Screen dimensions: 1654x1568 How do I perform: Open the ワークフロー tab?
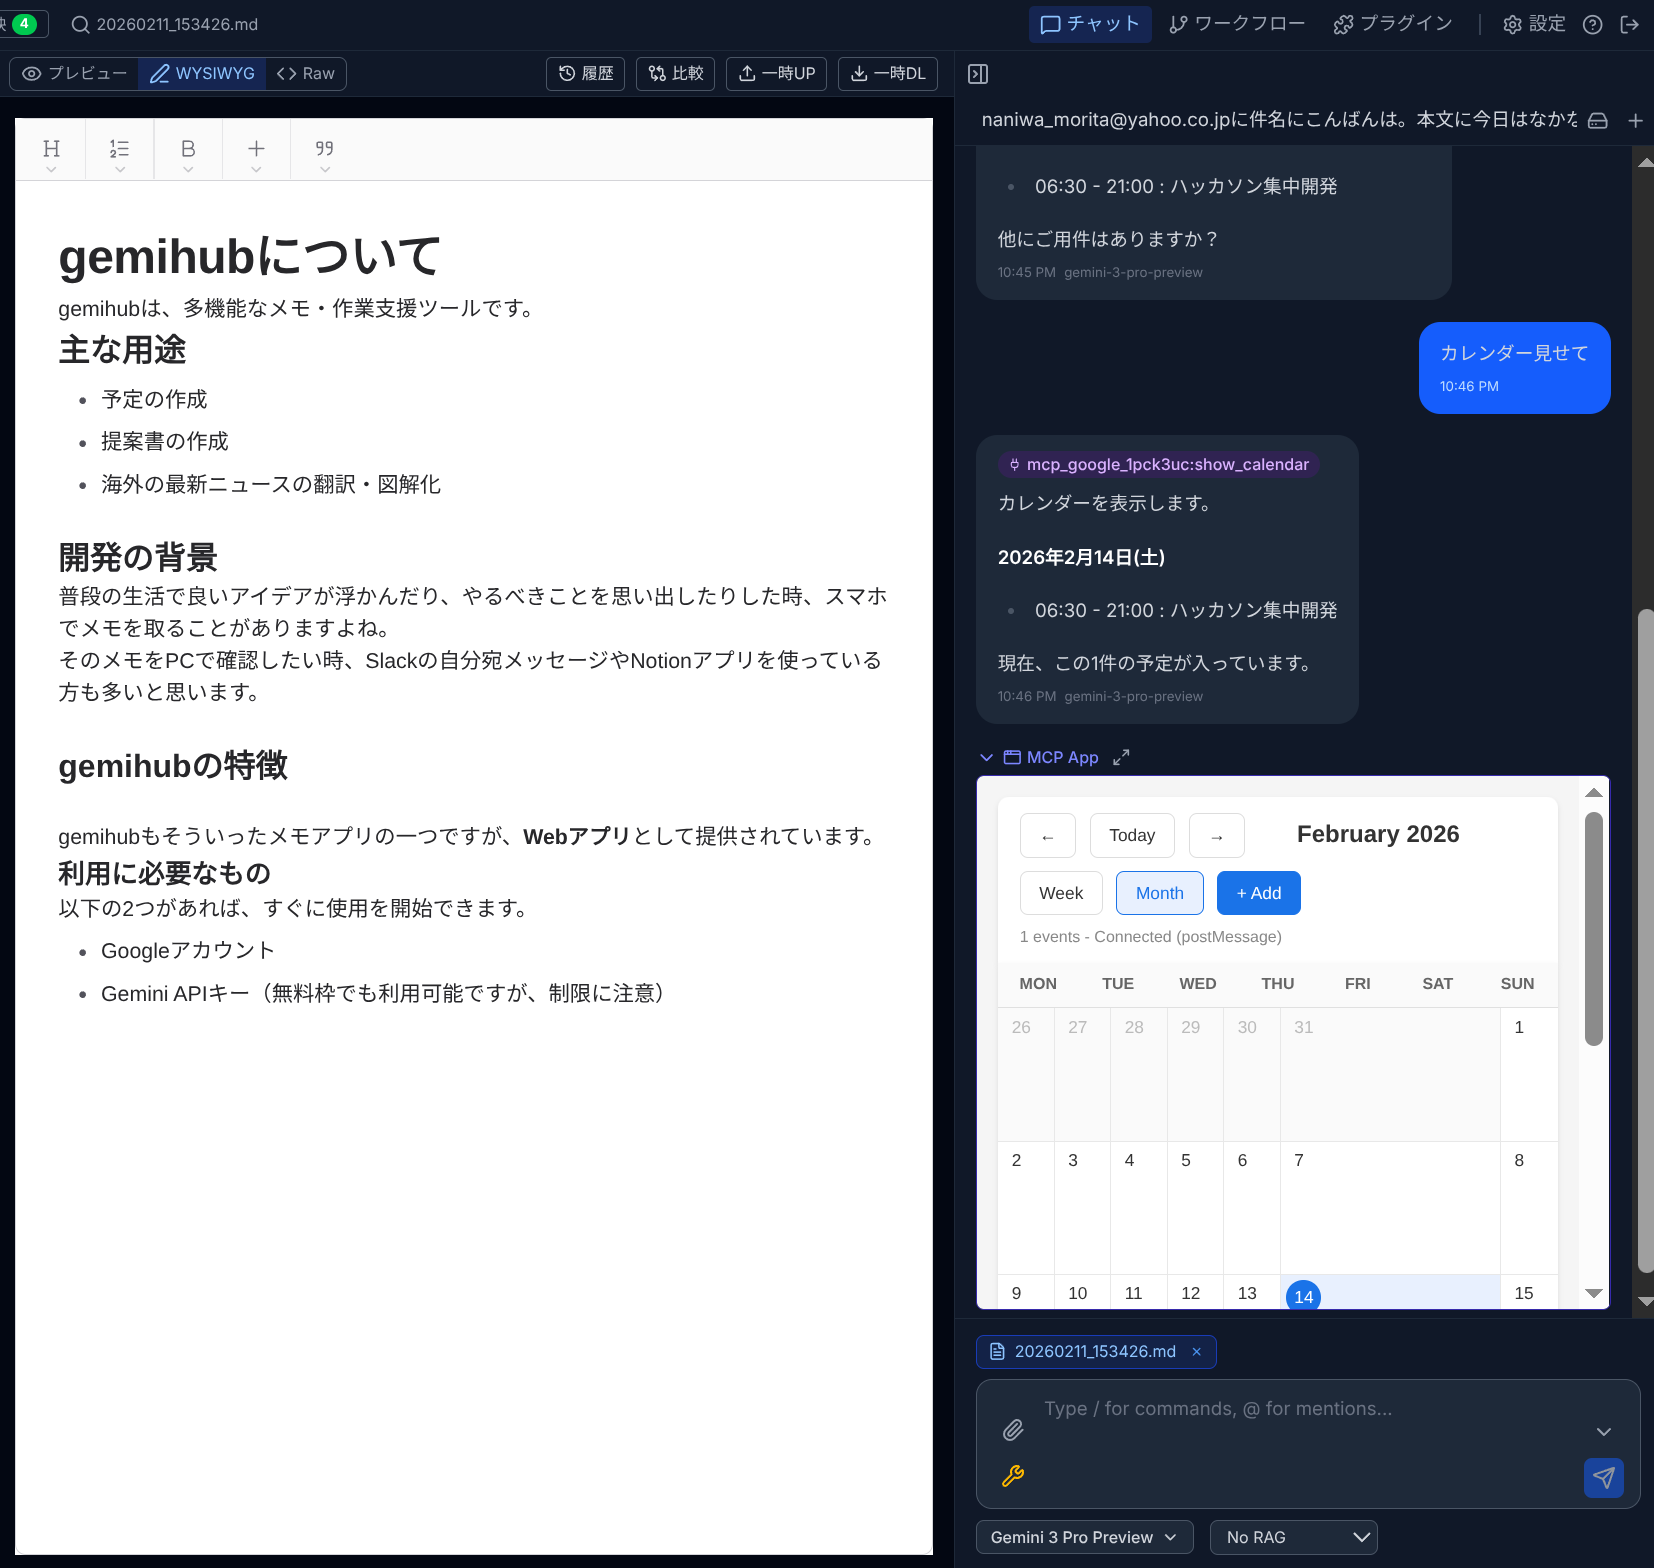point(1237,24)
